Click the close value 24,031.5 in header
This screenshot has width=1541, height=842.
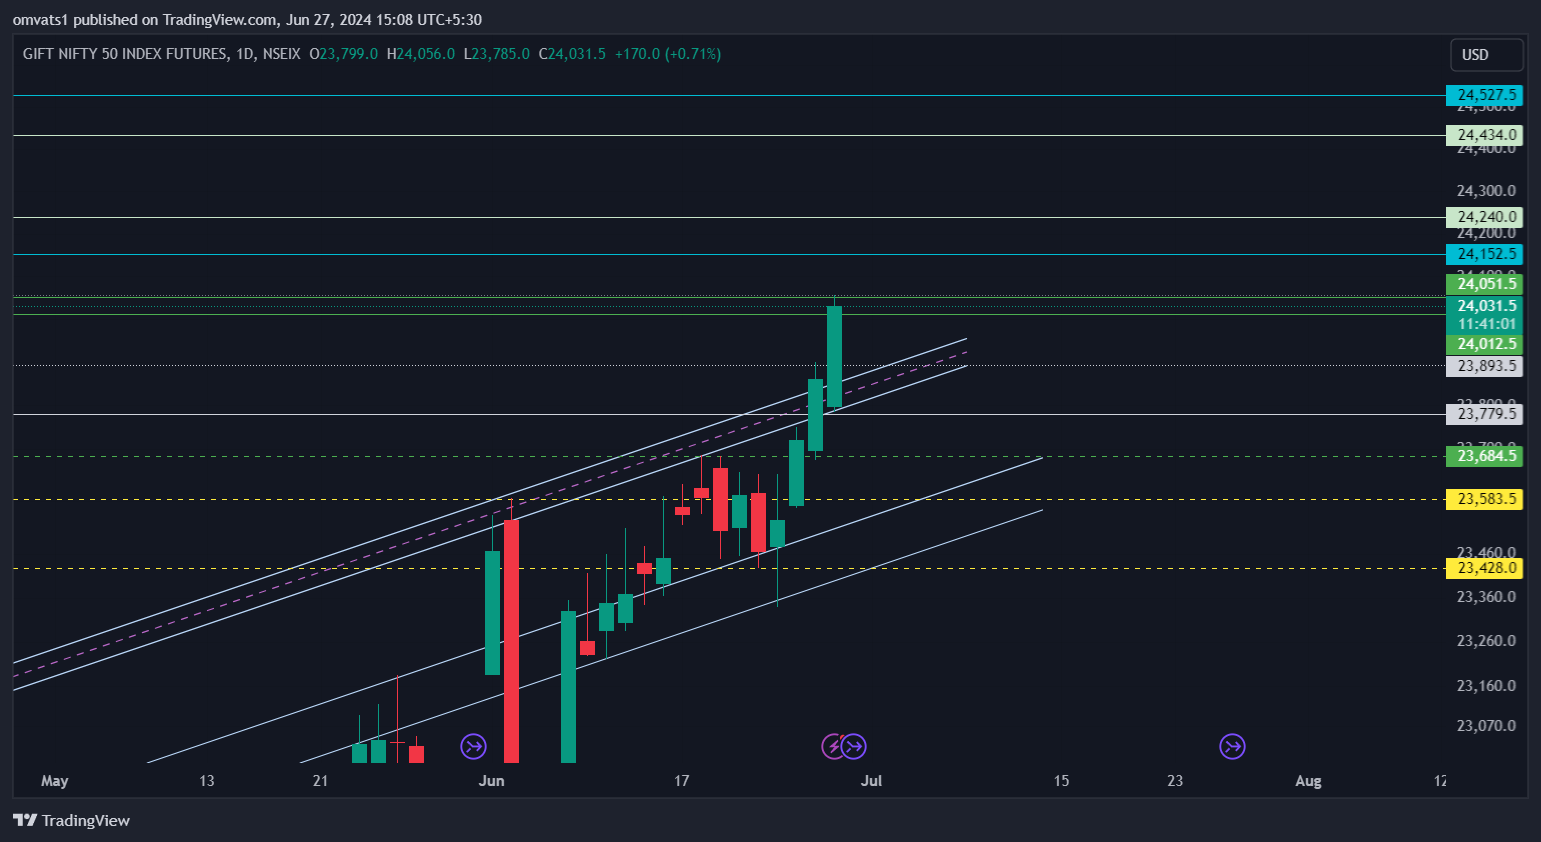[x=577, y=54]
